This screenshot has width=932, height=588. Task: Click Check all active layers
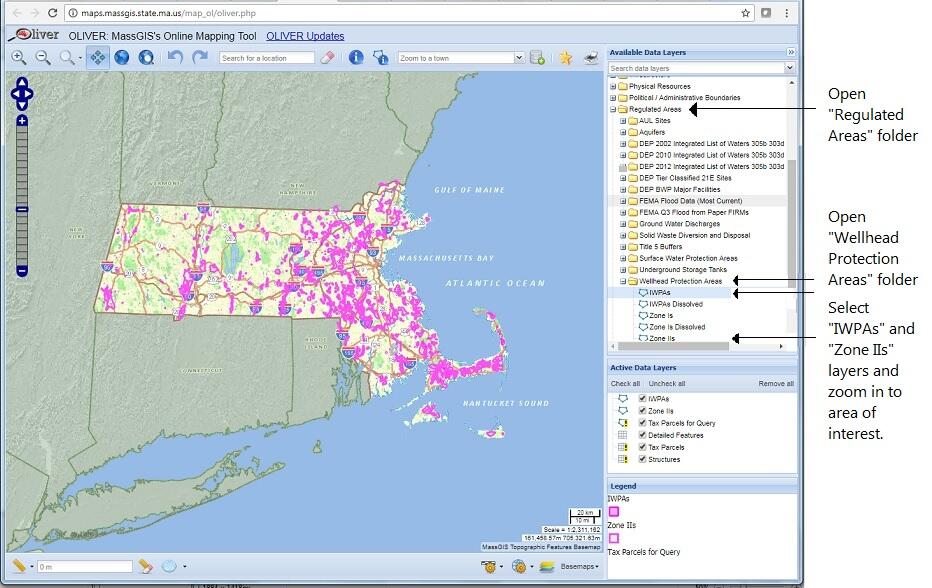pyautogui.click(x=625, y=383)
